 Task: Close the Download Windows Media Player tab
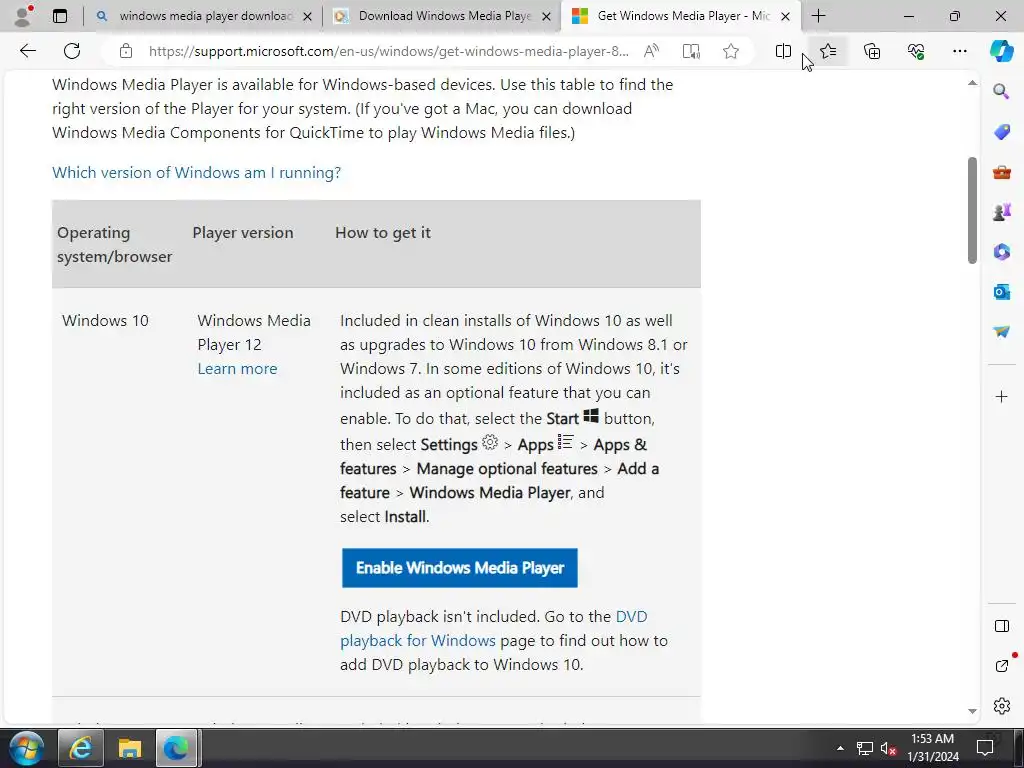547,16
